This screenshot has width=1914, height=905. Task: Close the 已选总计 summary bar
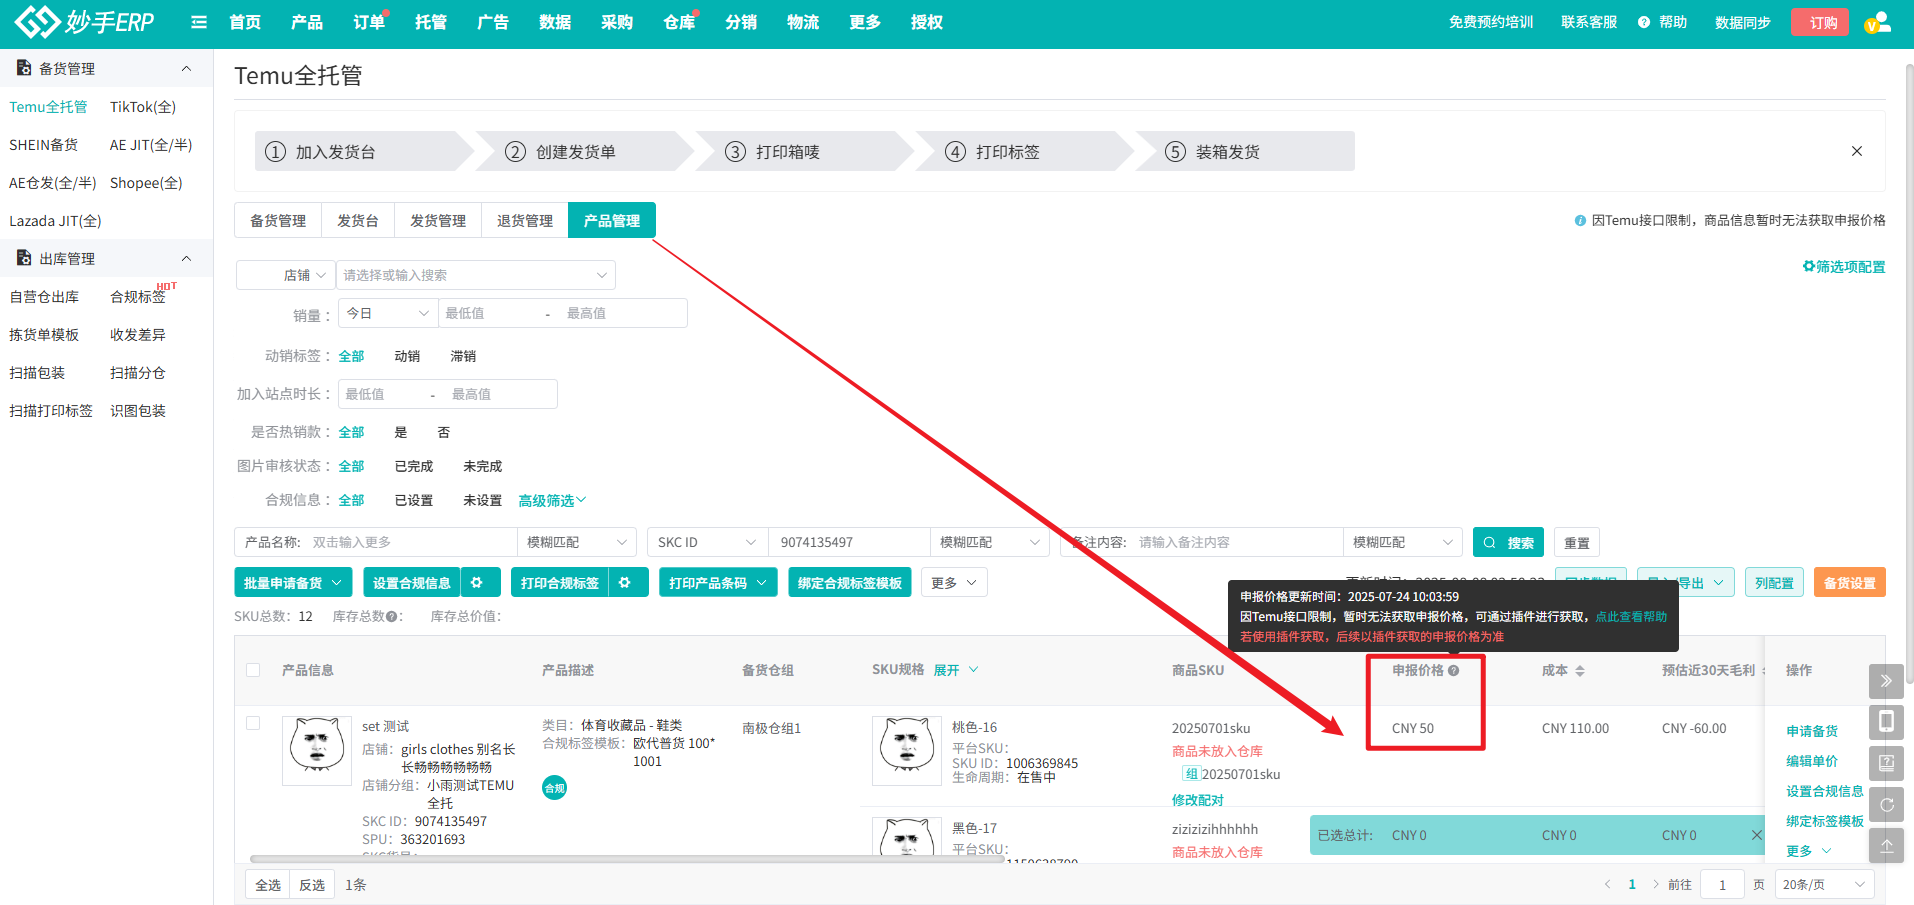(1756, 835)
